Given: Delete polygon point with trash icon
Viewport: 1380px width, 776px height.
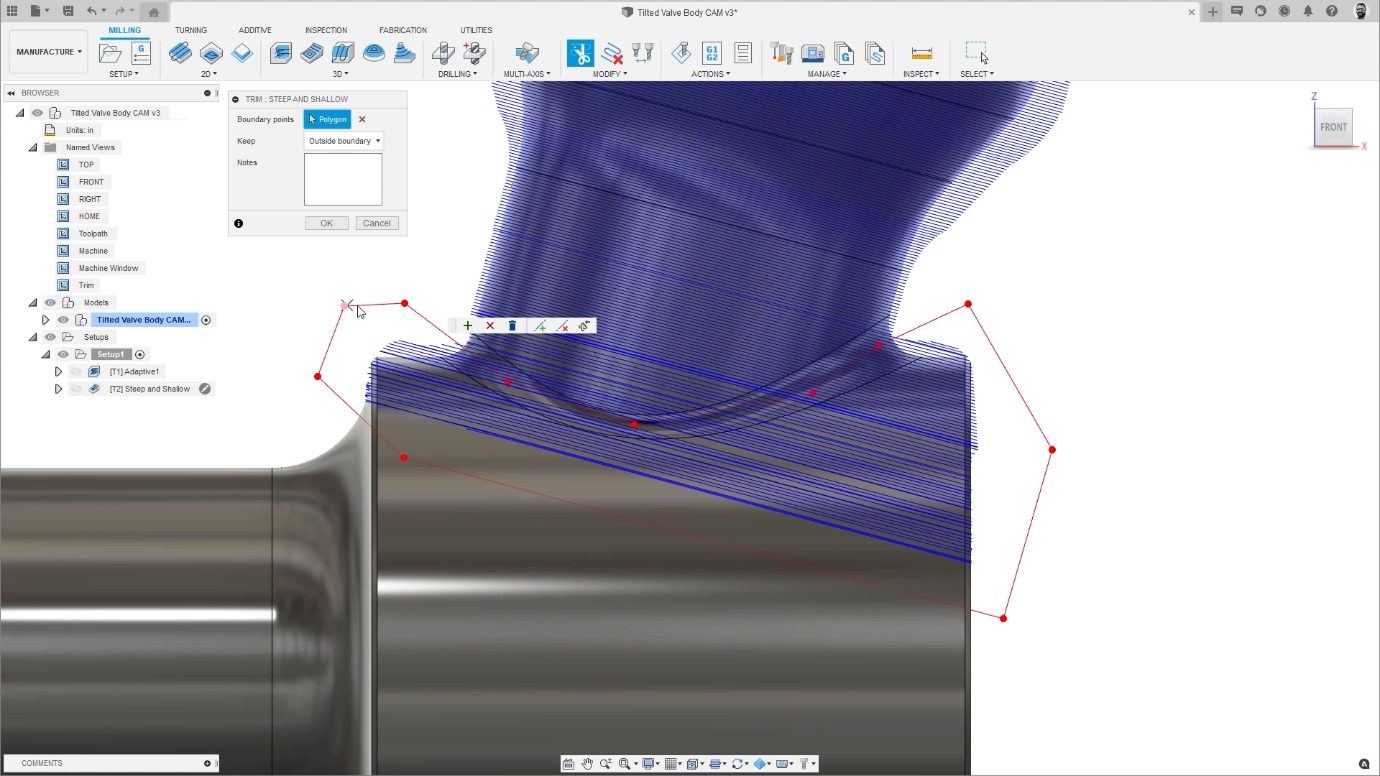Looking at the screenshot, I should (513, 326).
